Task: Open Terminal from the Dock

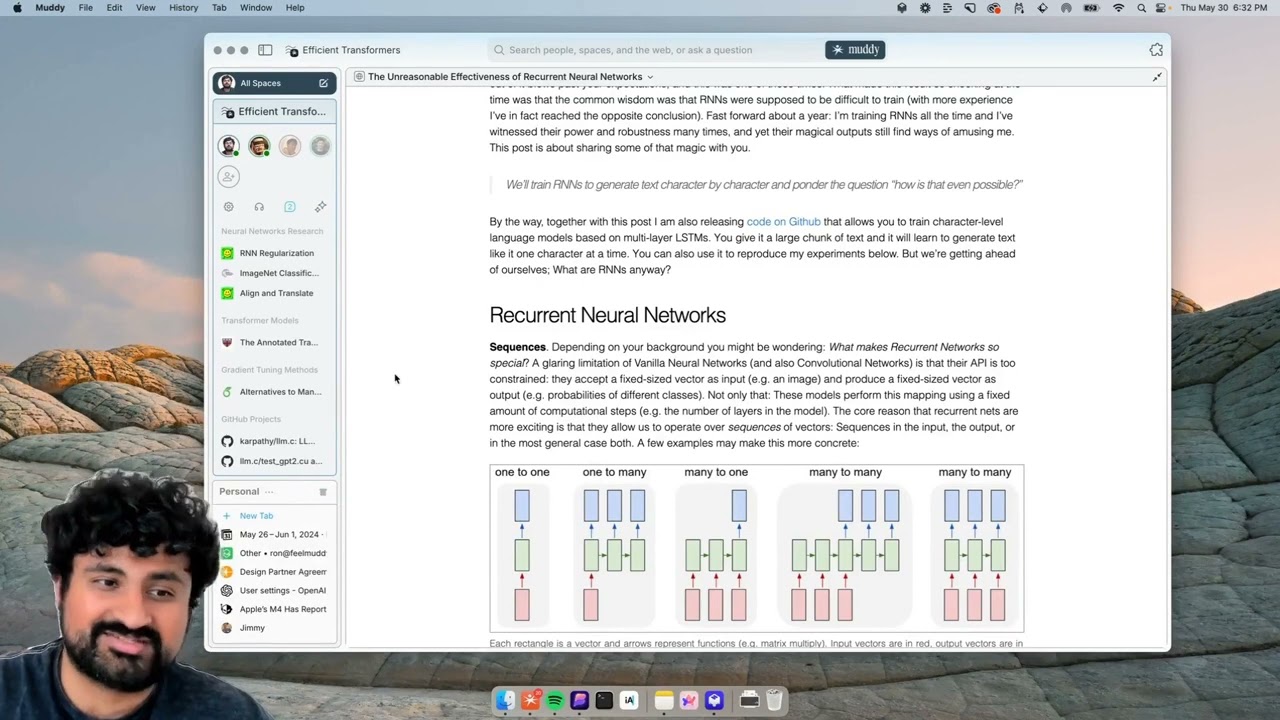Action: [x=604, y=701]
